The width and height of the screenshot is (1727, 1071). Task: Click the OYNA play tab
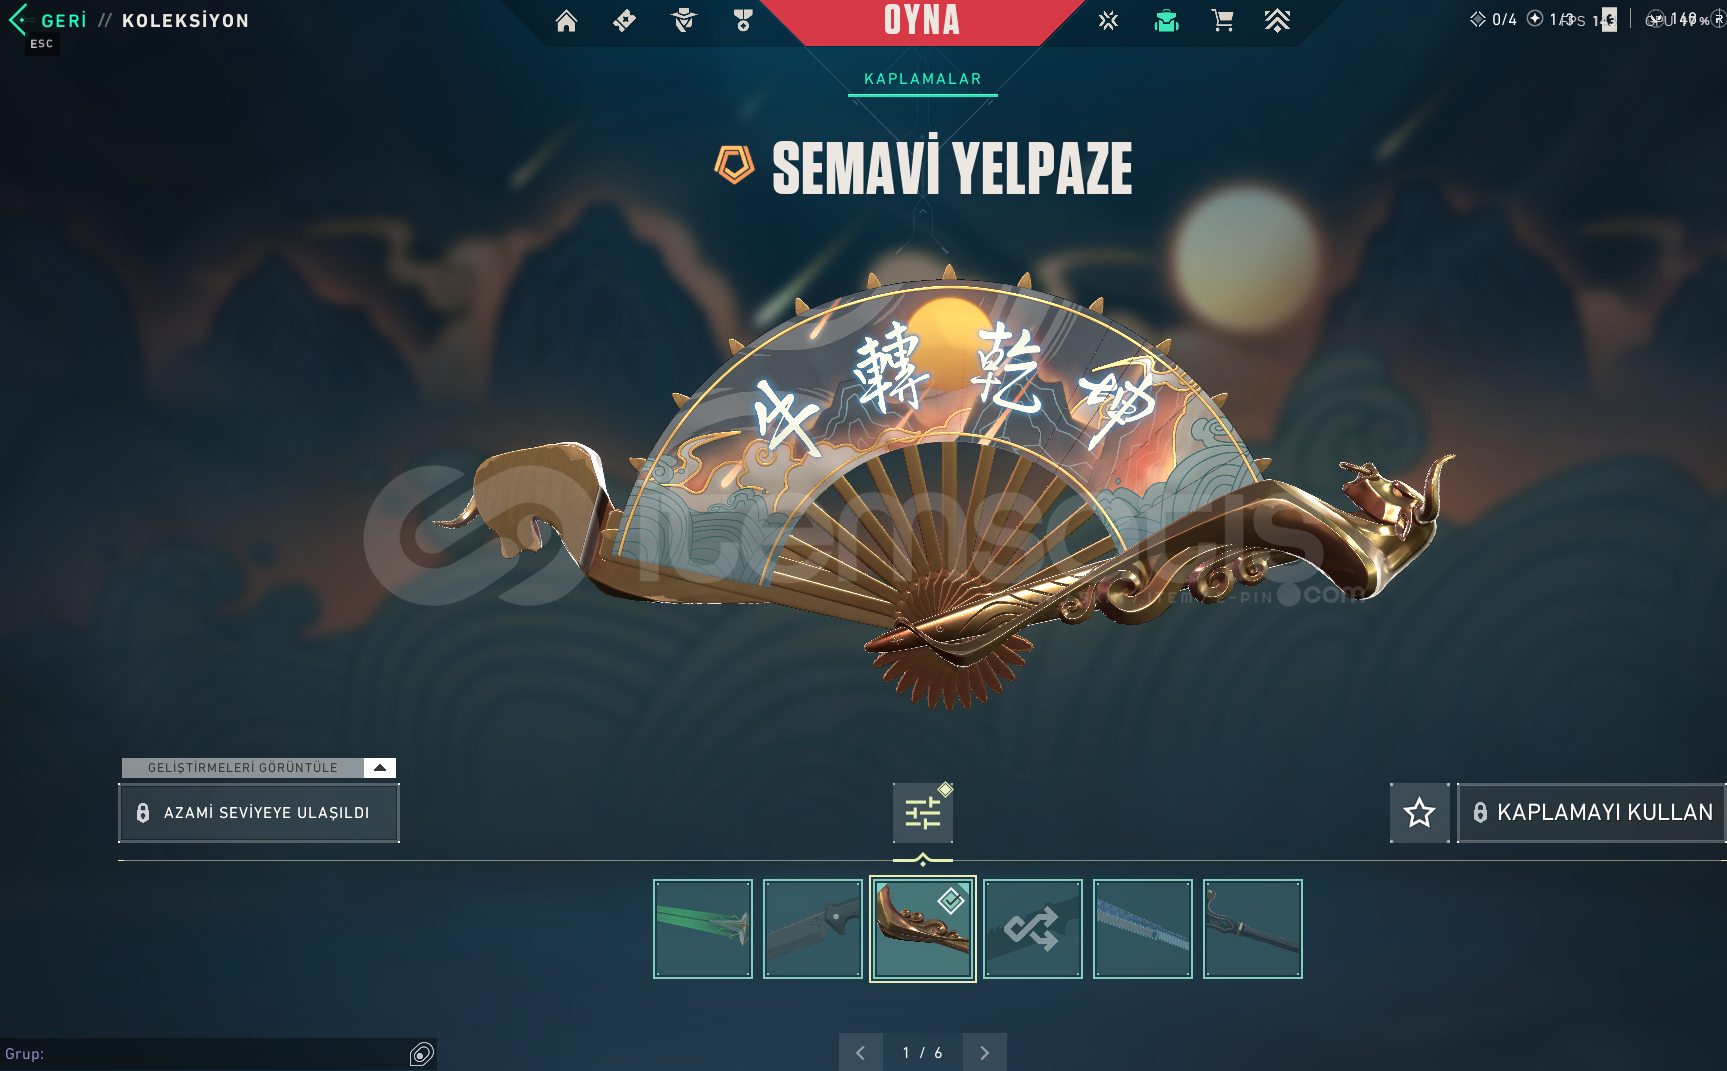[x=922, y=21]
